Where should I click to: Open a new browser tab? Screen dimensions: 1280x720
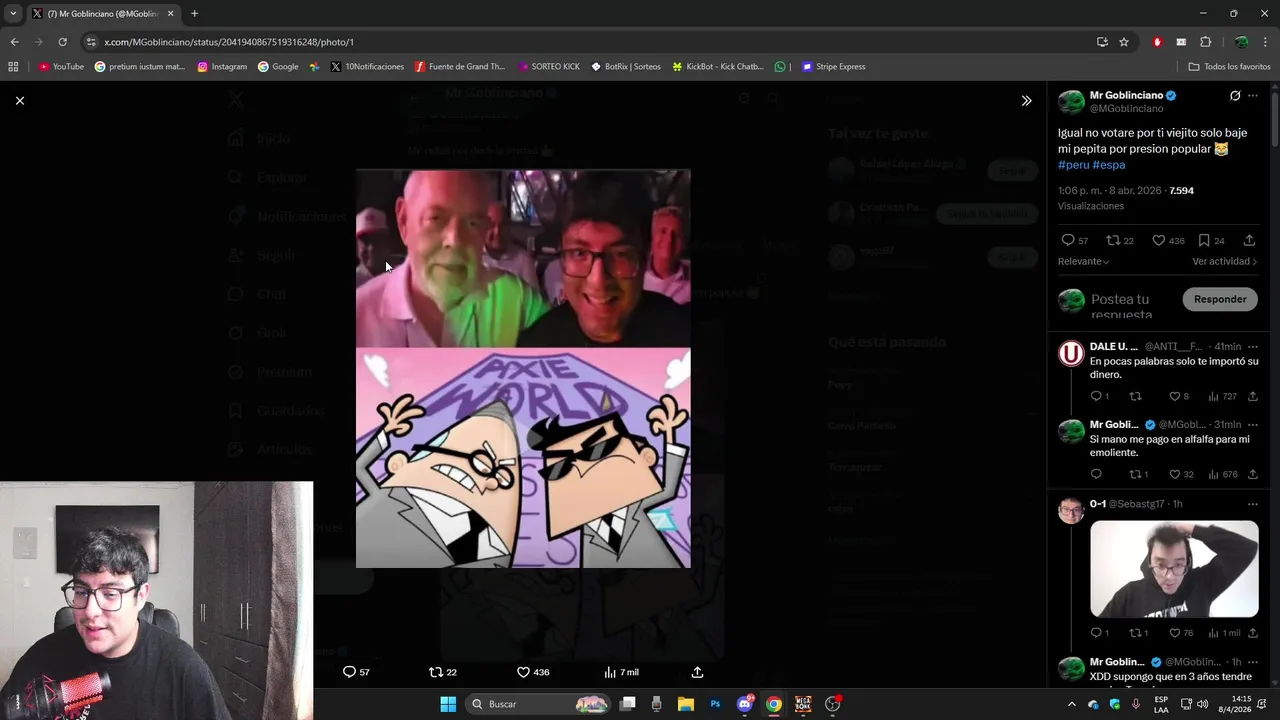coord(194,13)
